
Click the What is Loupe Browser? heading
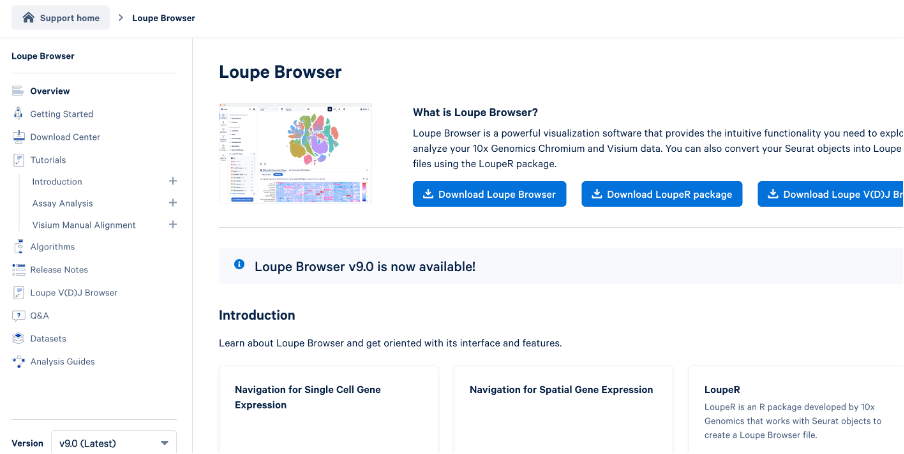tap(476, 112)
